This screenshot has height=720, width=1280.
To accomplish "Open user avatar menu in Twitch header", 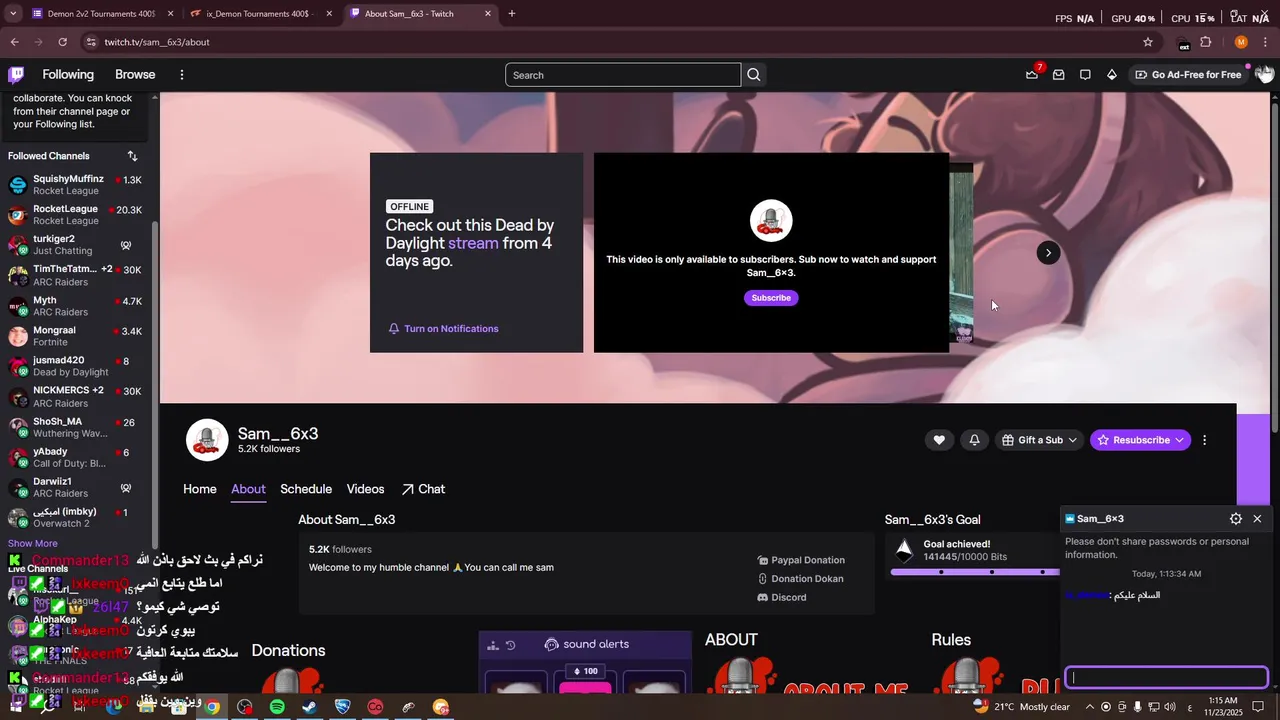I will pyautogui.click(x=1264, y=74).
